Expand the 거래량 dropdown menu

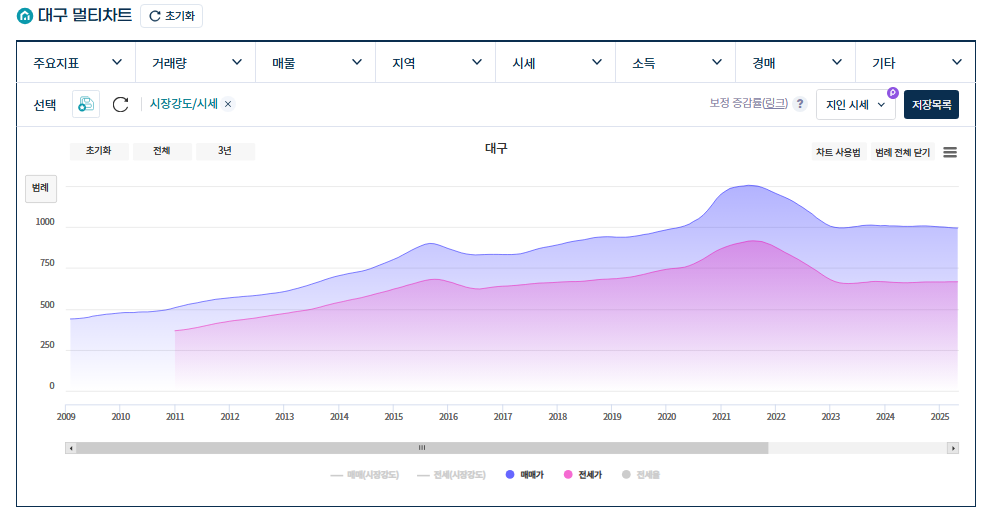[196, 63]
